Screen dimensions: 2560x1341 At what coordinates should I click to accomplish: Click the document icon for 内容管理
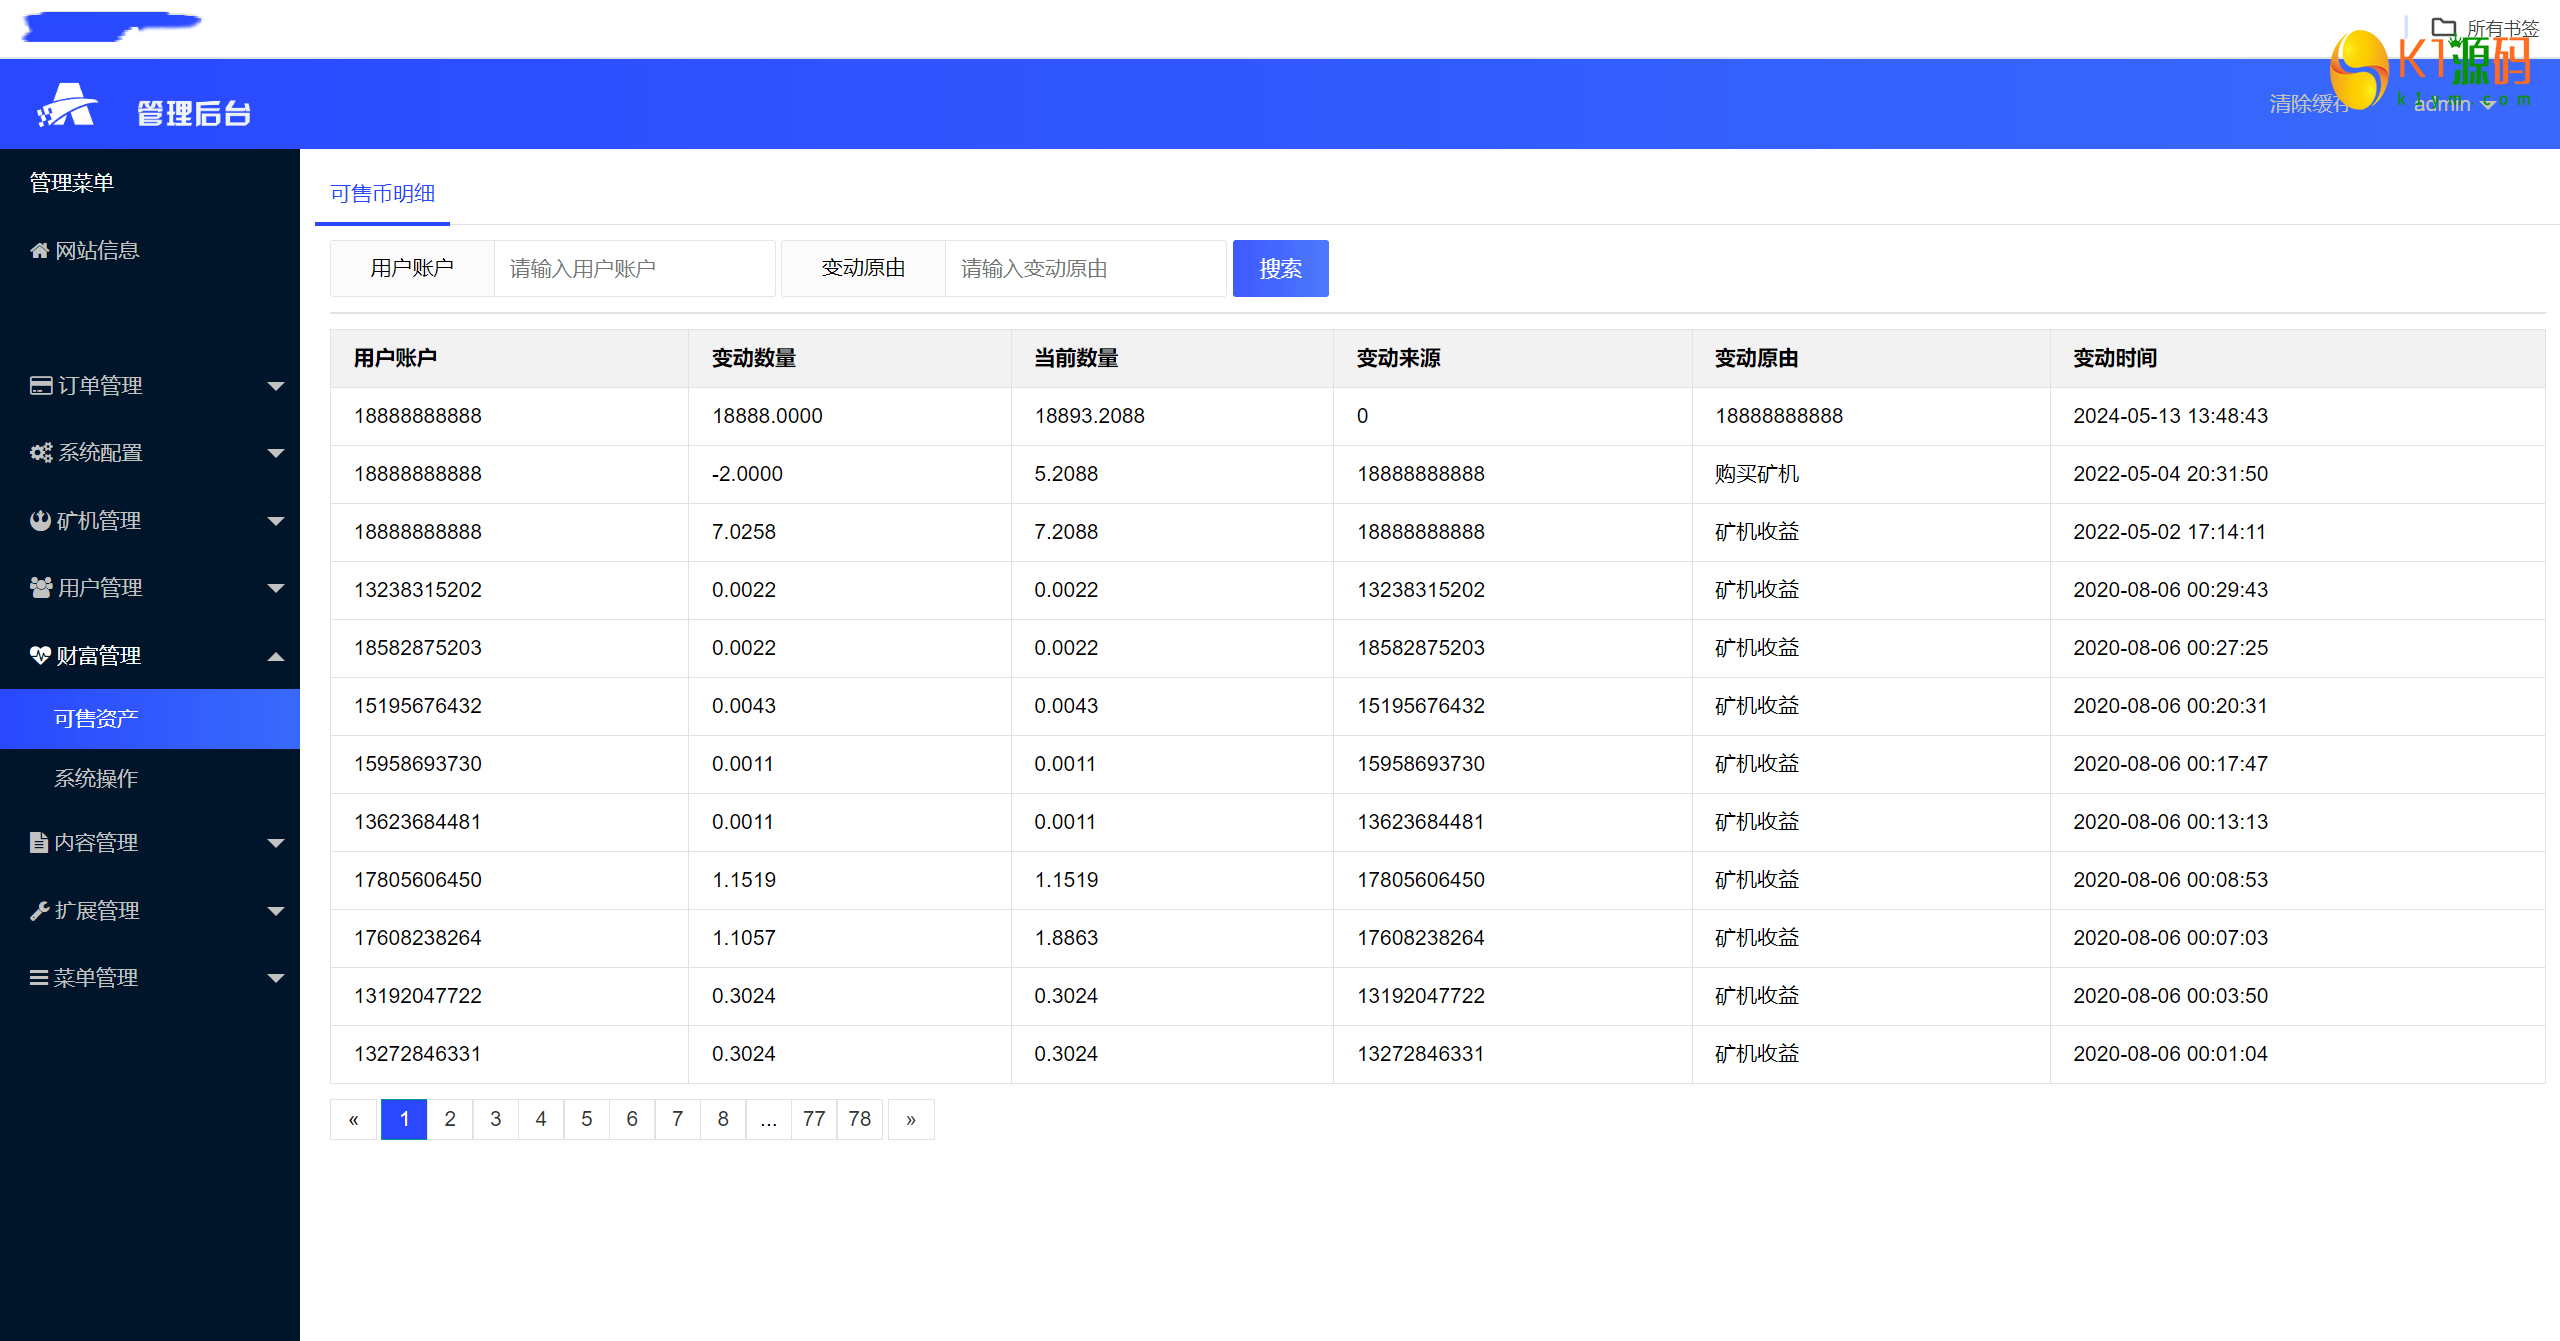[39, 843]
